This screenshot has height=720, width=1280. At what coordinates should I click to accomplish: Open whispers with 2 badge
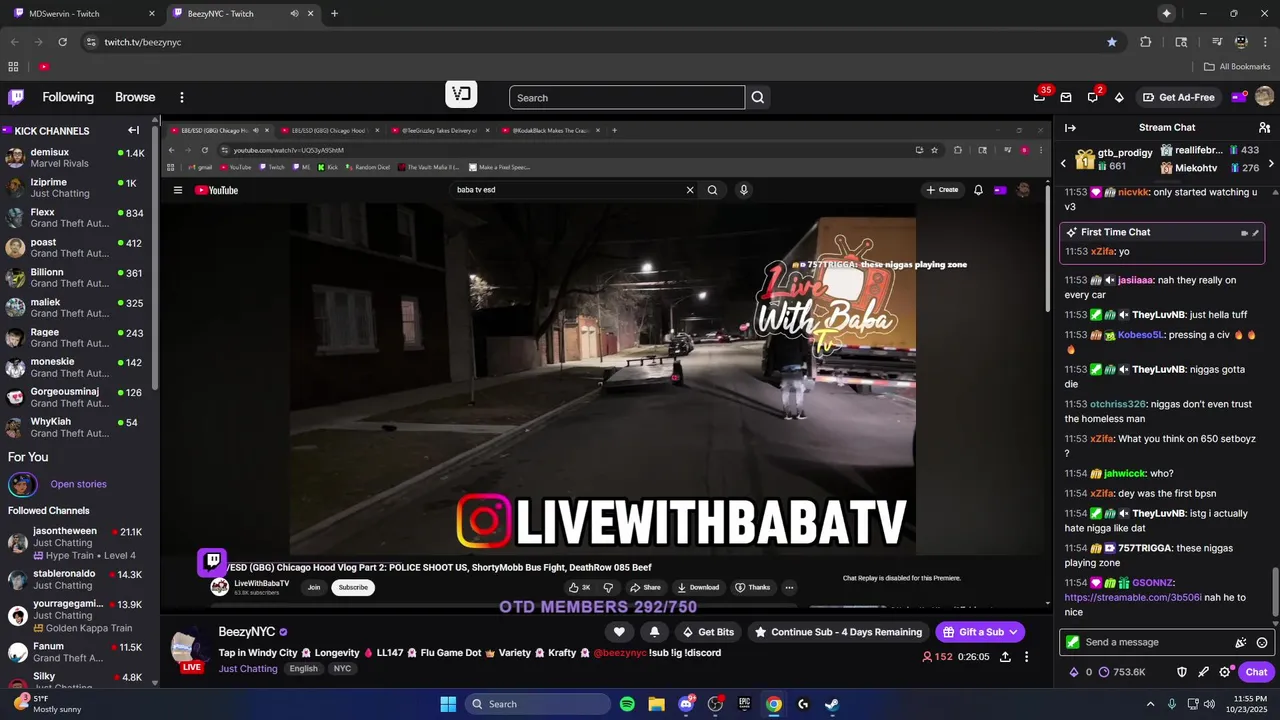[1093, 97]
